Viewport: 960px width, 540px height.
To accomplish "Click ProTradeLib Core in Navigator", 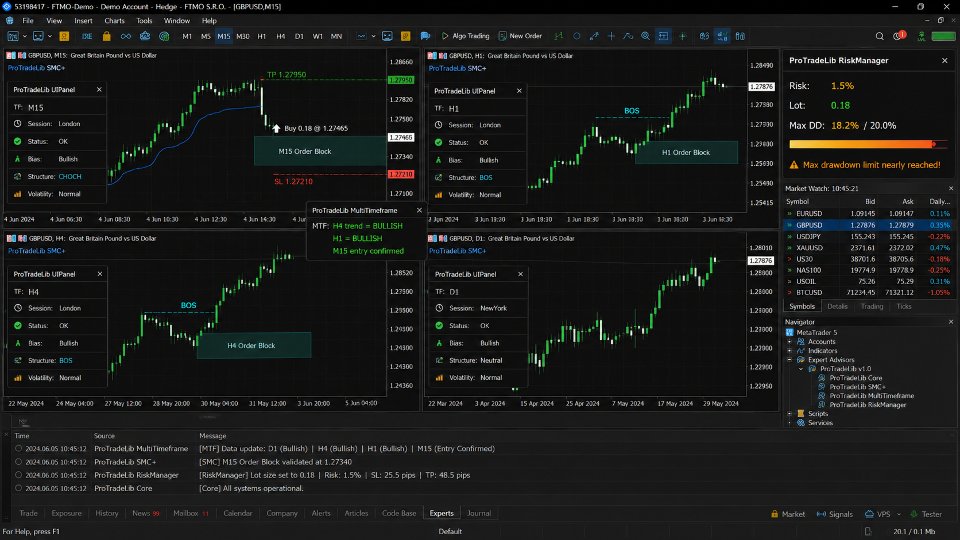I will (855, 378).
